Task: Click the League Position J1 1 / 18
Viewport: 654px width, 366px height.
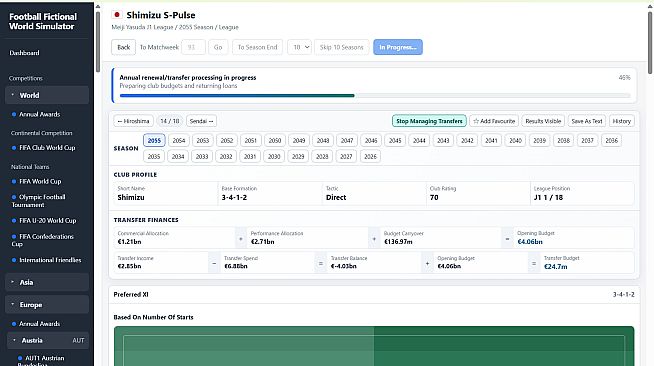Action: point(548,197)
